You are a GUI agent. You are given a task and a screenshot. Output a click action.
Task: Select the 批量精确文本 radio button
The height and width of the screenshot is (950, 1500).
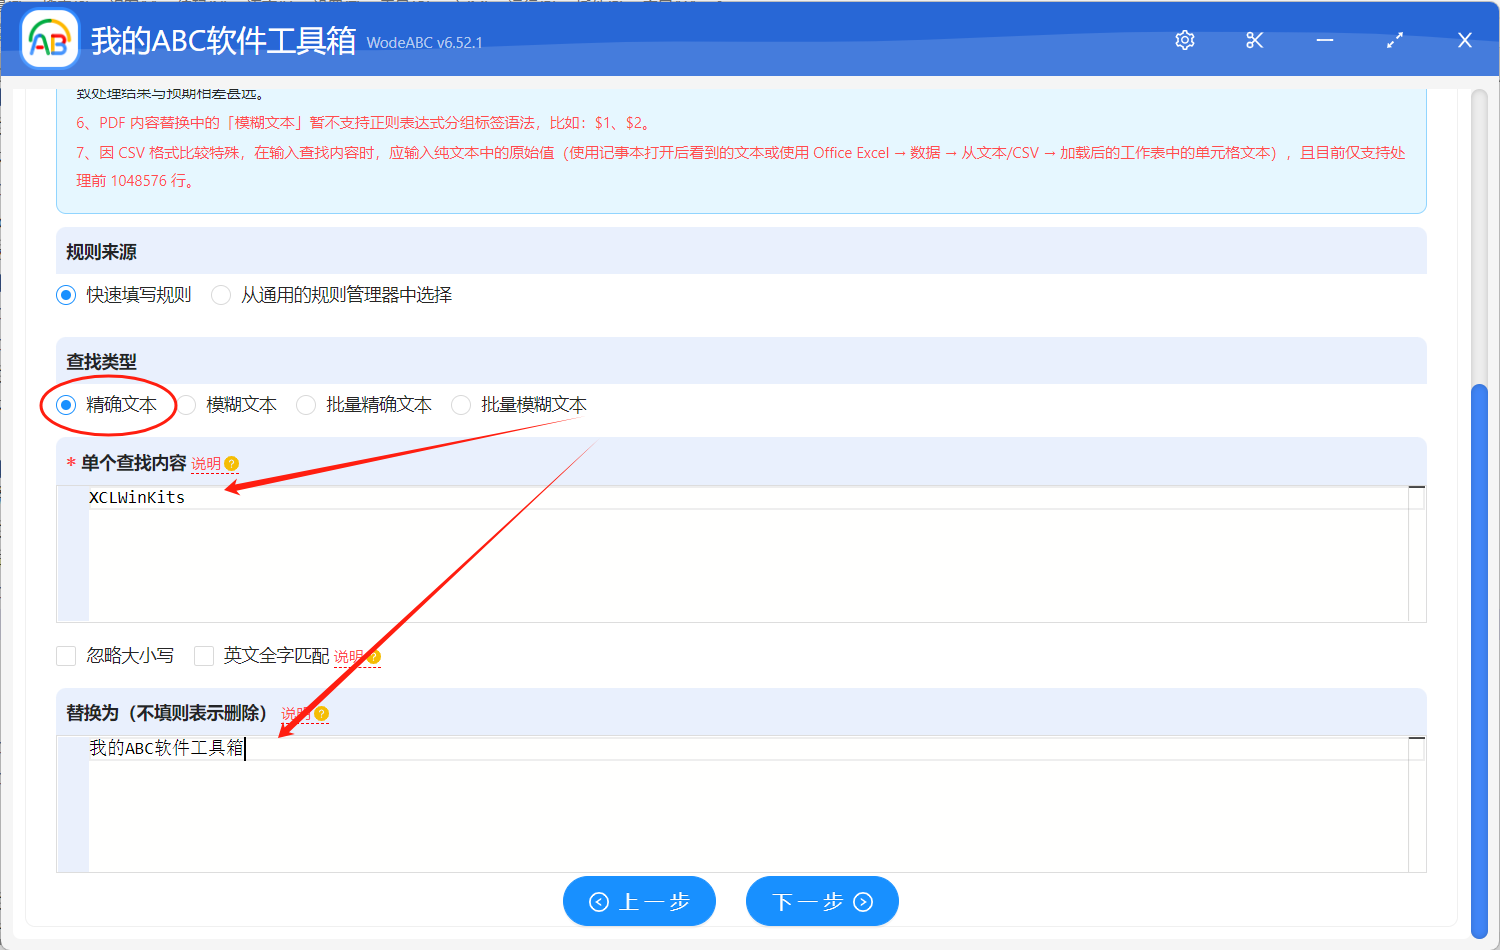(x=306, y=405)
